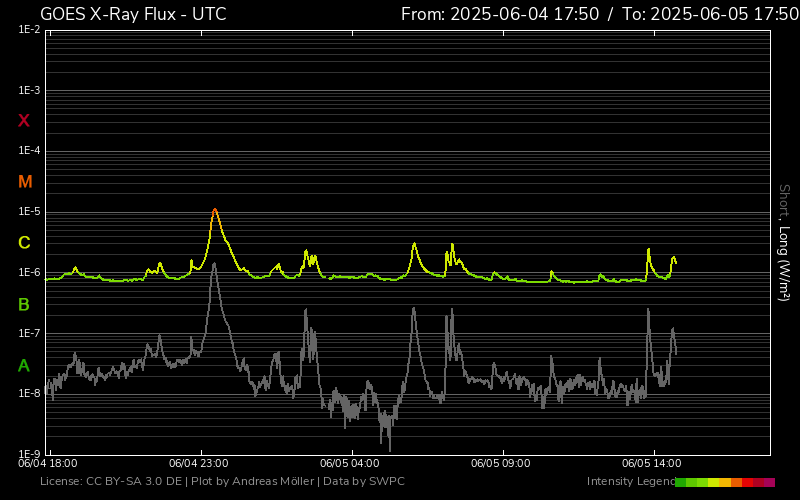Screen dimensions: 800x500
Task: Click the red X flare class label
Action: (x=24, y=121)
